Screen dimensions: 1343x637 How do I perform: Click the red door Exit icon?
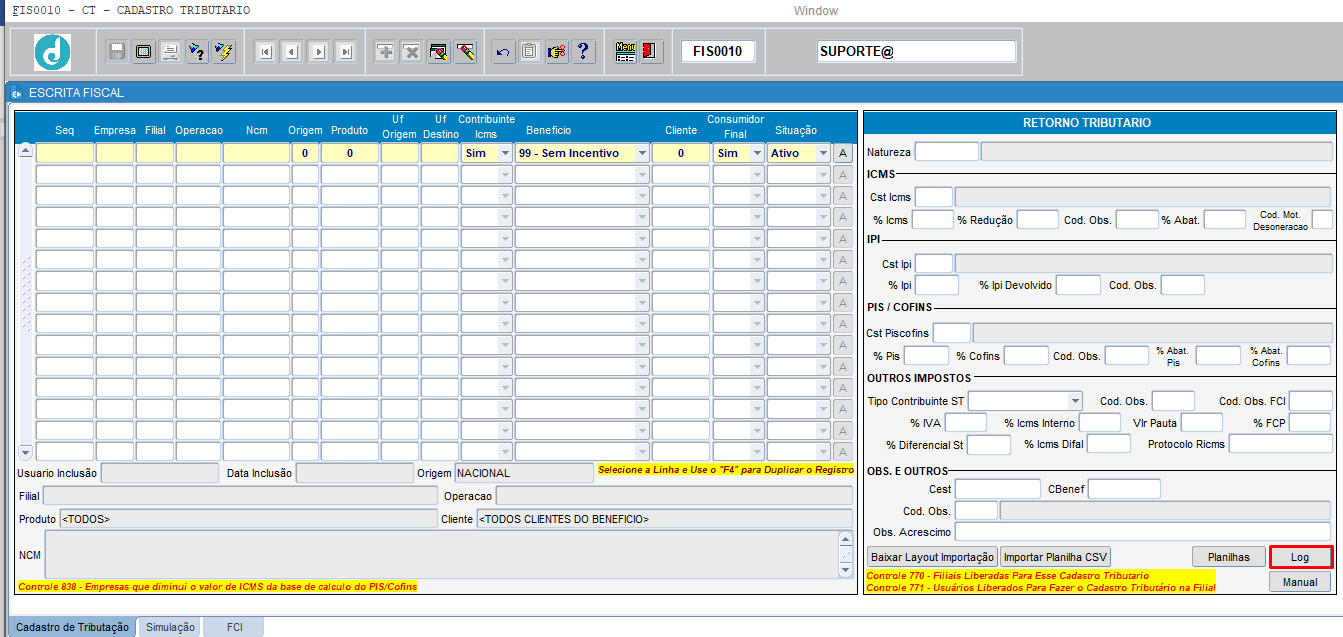651,52
